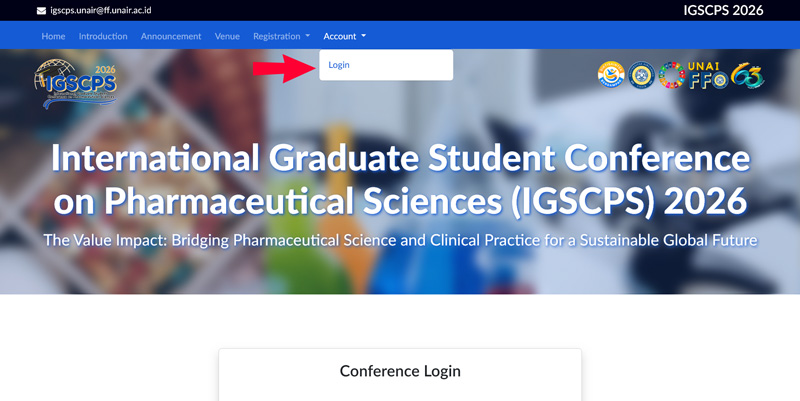Viewport: 800px width, 401px height.
Task: Open the Announcement page
Action: click(171, 36)
